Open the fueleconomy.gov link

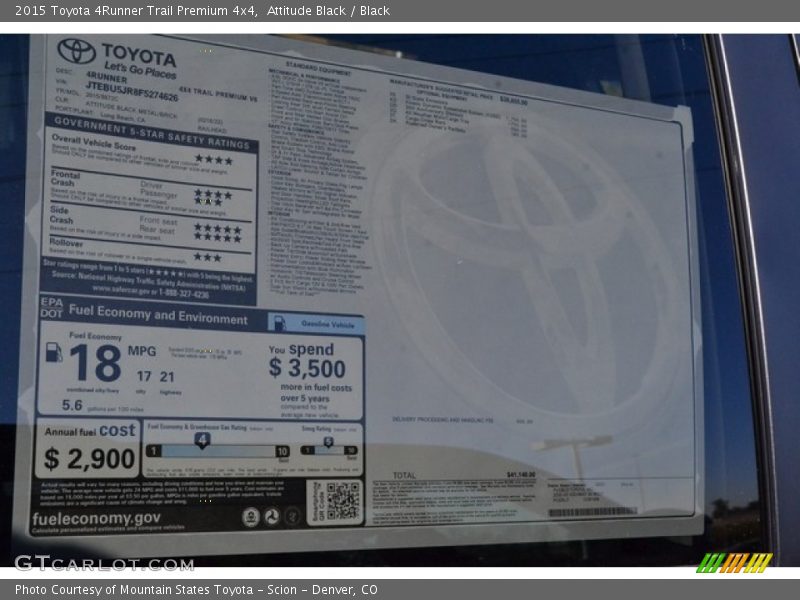(96, 519)
